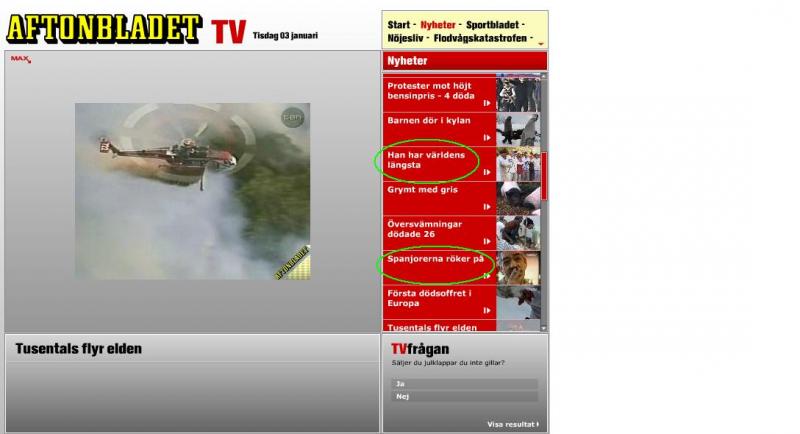Screen dimensions: 800x434
Task: Click the thumbnail beside 'Första dödsoffret i Europa'
Action: coord(518,302)
